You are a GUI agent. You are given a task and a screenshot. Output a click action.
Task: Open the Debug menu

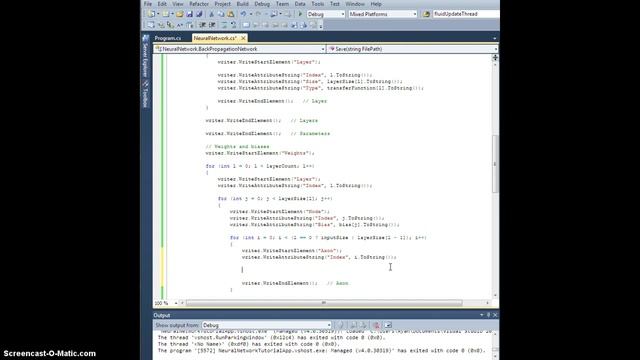[262, 4]
